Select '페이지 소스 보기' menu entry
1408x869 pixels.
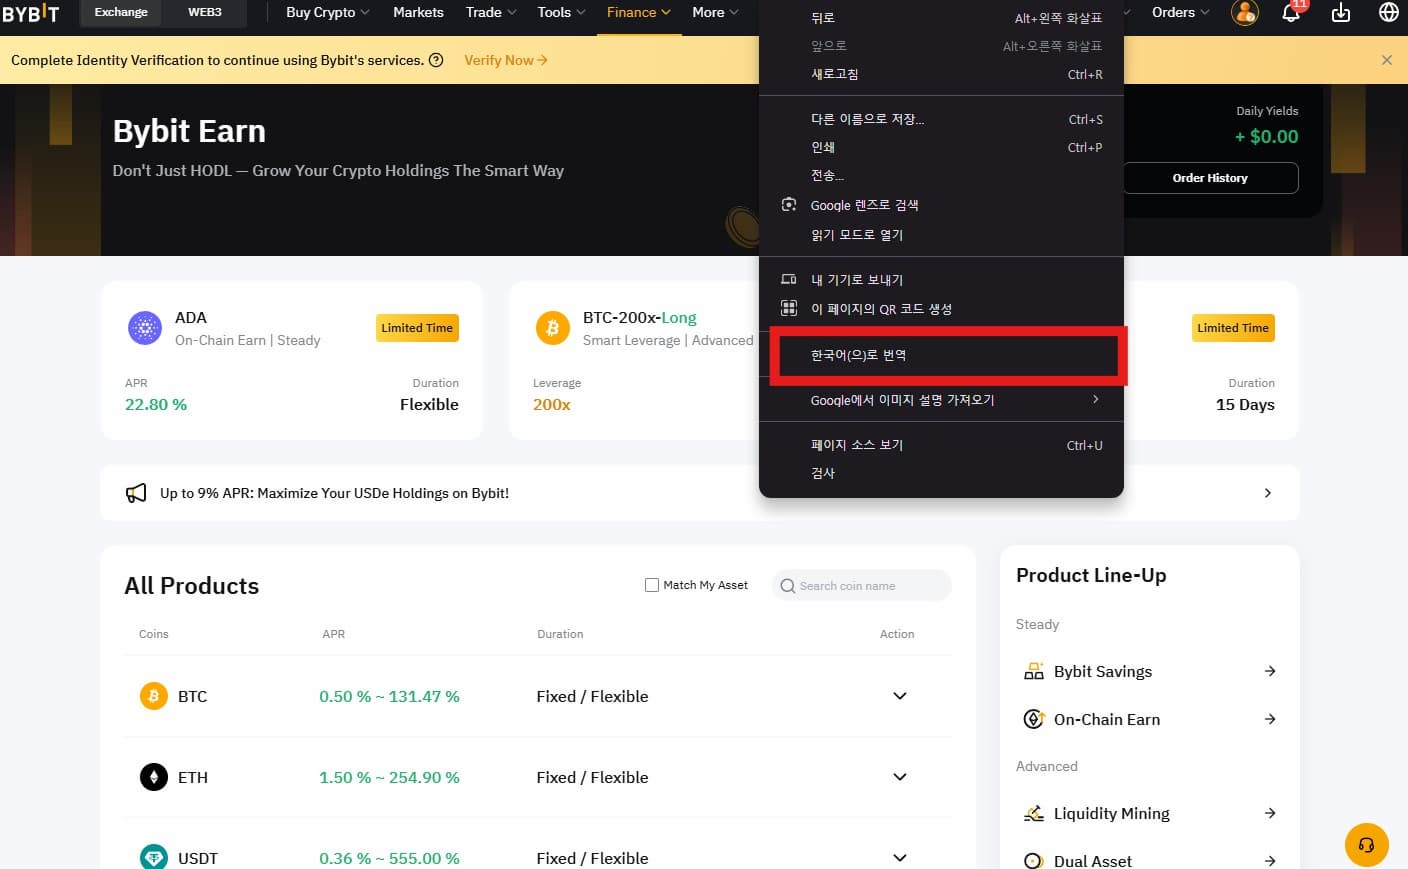pyautogui.click(x=942, y=445)
